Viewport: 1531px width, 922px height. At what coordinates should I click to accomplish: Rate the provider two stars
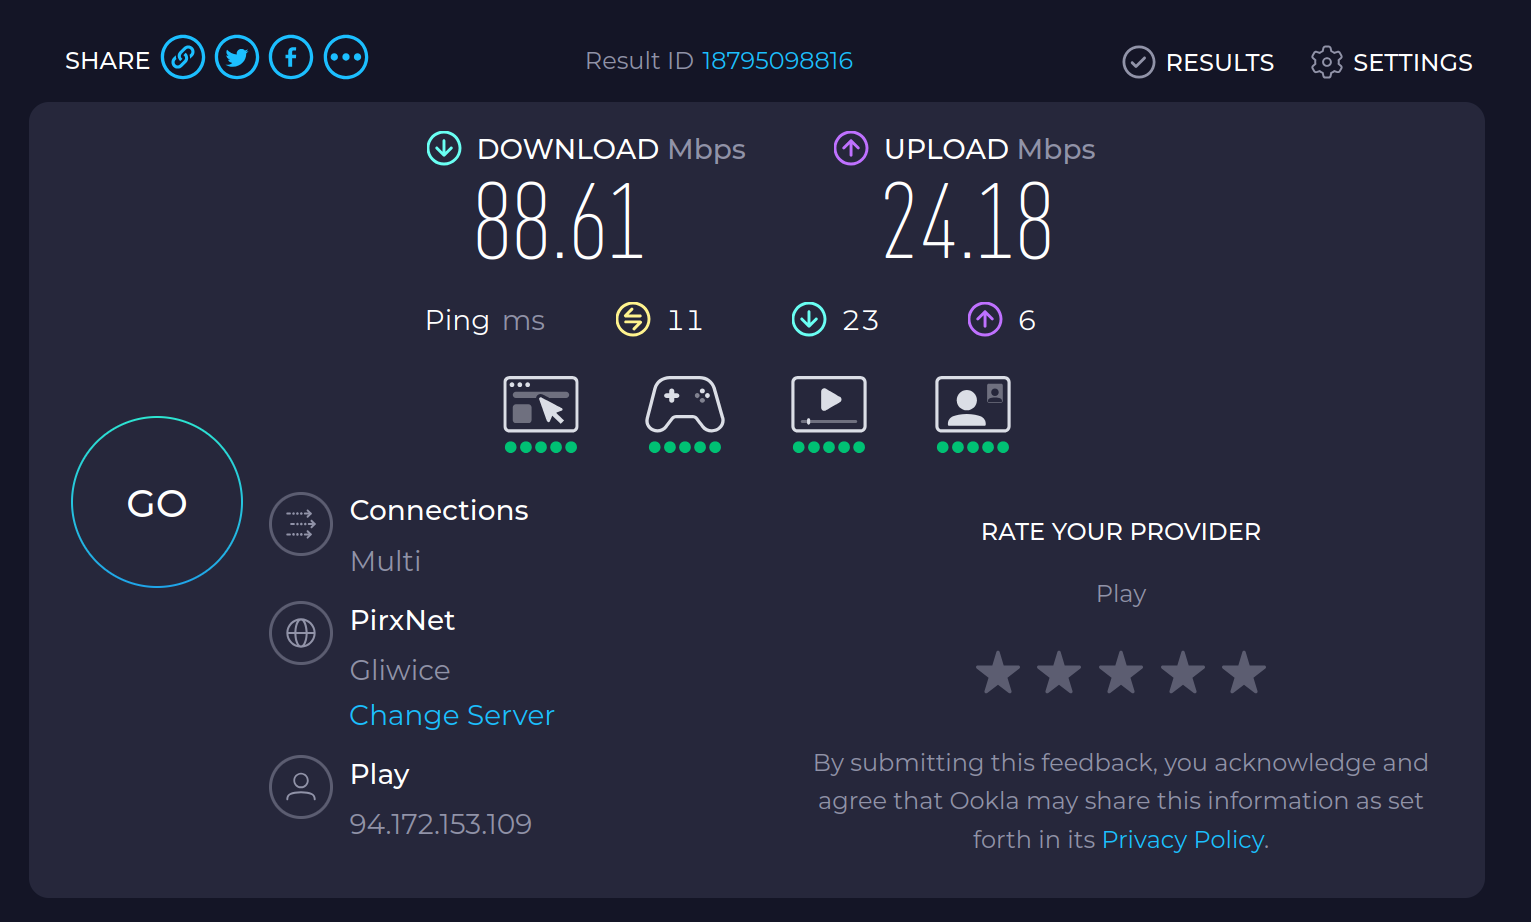pos(1059,673)
